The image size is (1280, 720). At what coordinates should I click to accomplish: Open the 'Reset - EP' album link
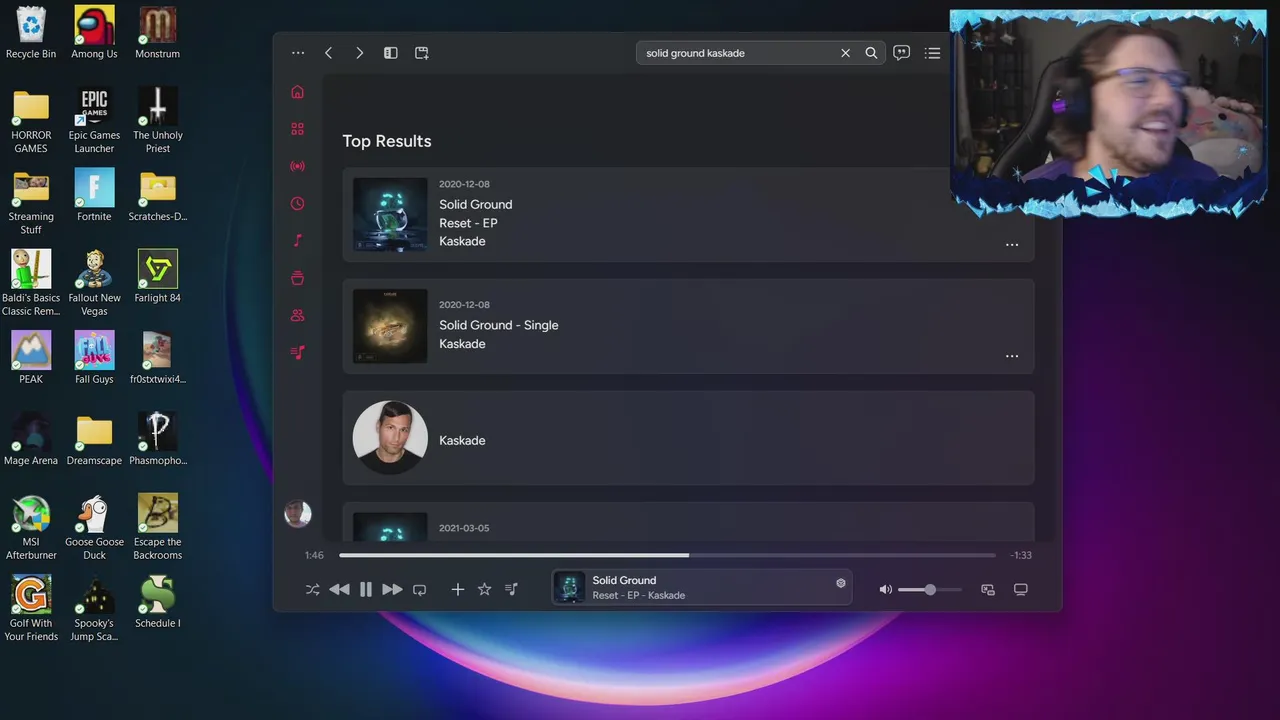pyautogui.click(x=468, y=223)
